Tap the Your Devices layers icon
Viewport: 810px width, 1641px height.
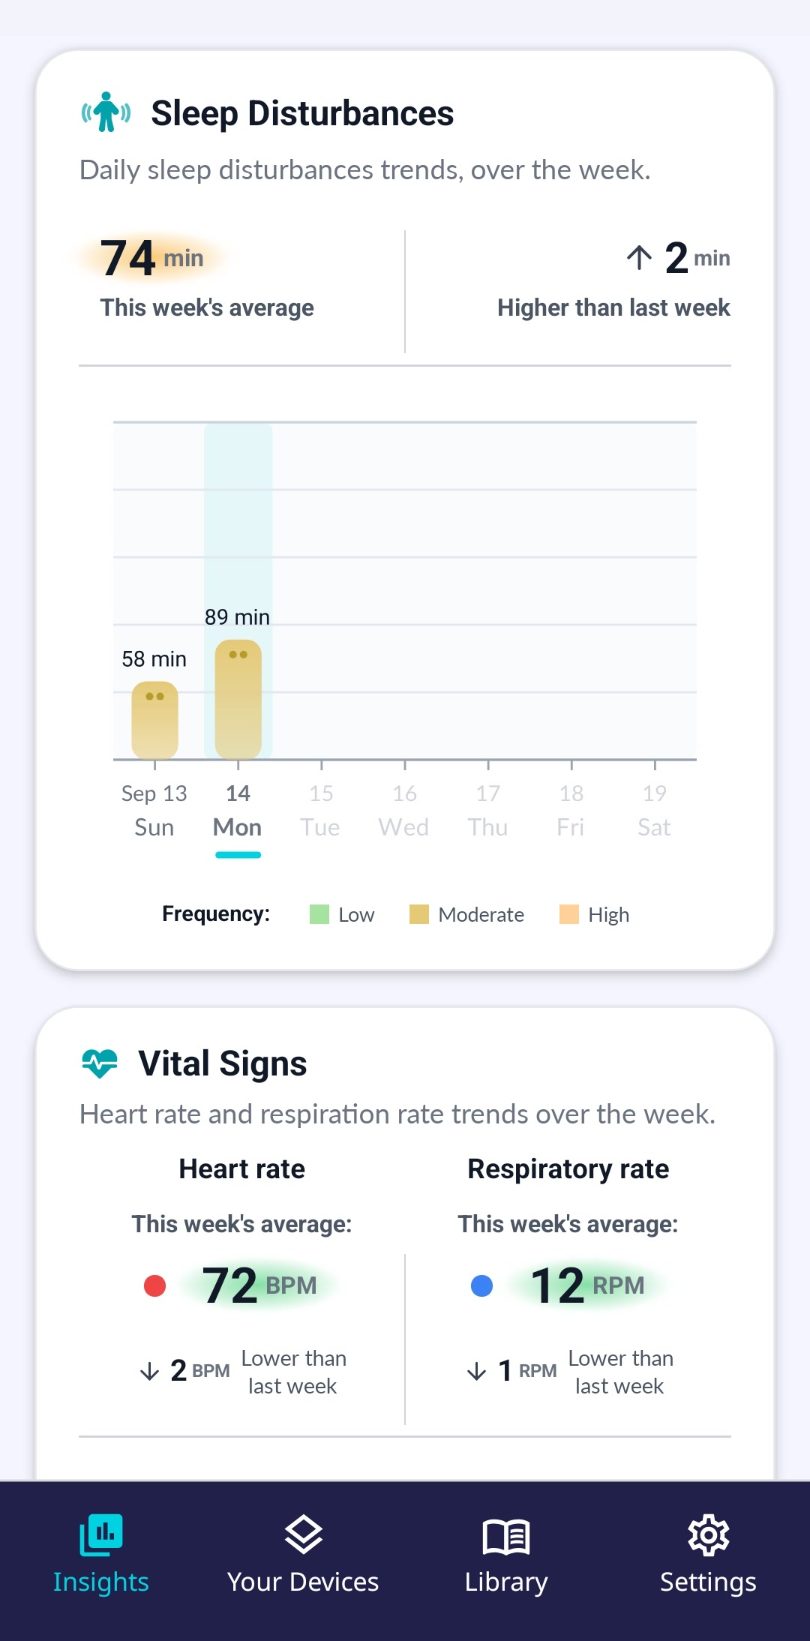(303, 1534)
